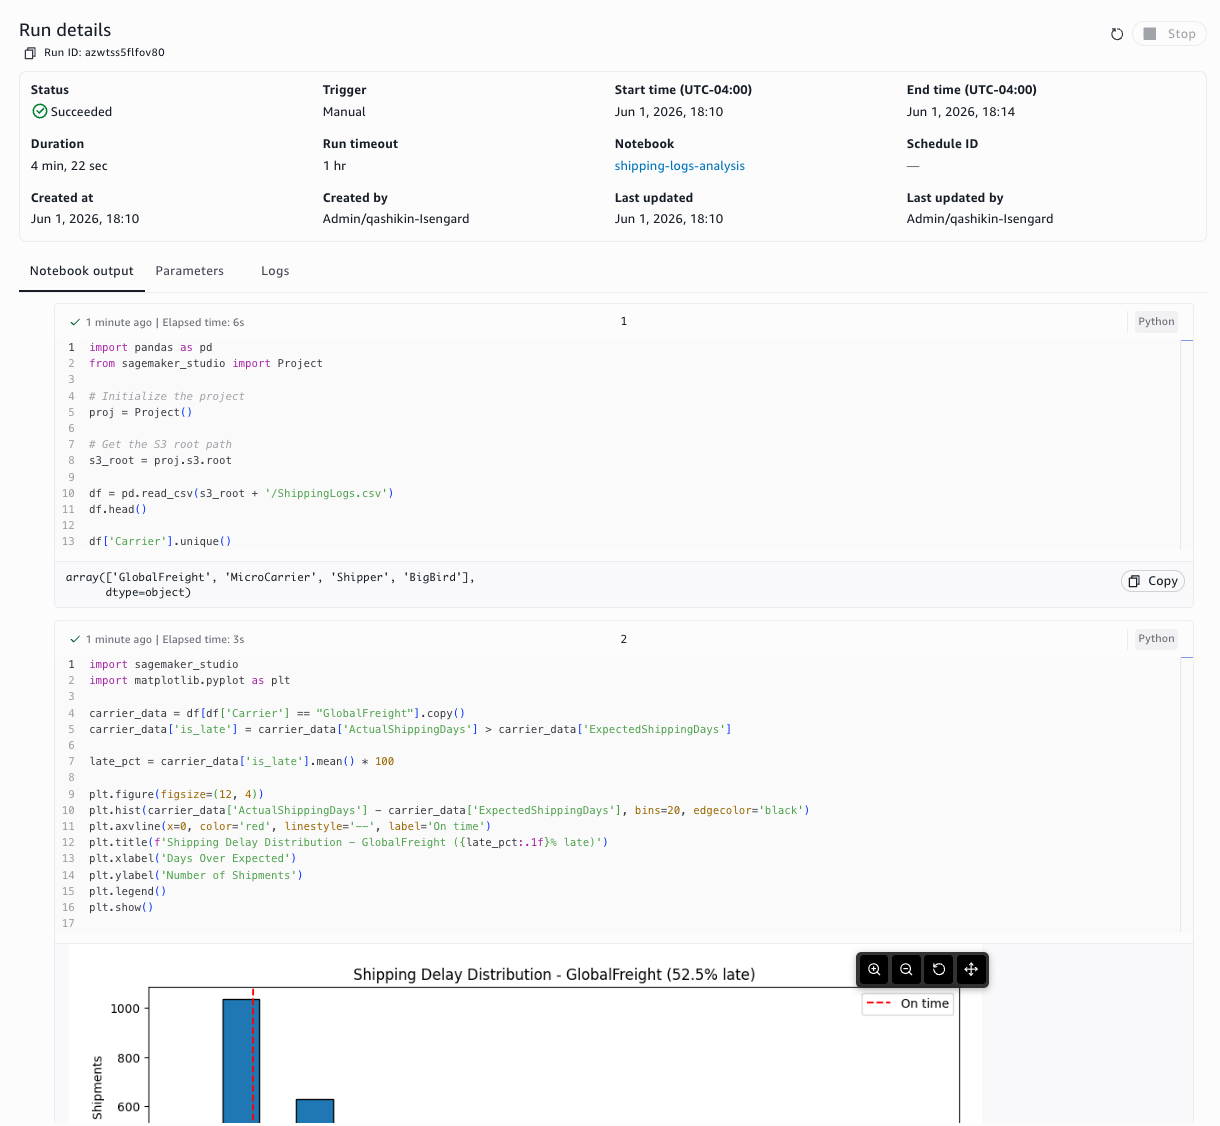This screenshot has width=1220, height=1126.
Task: Click the tallest blue histogram bar
Action: [x=241, y=1060]
